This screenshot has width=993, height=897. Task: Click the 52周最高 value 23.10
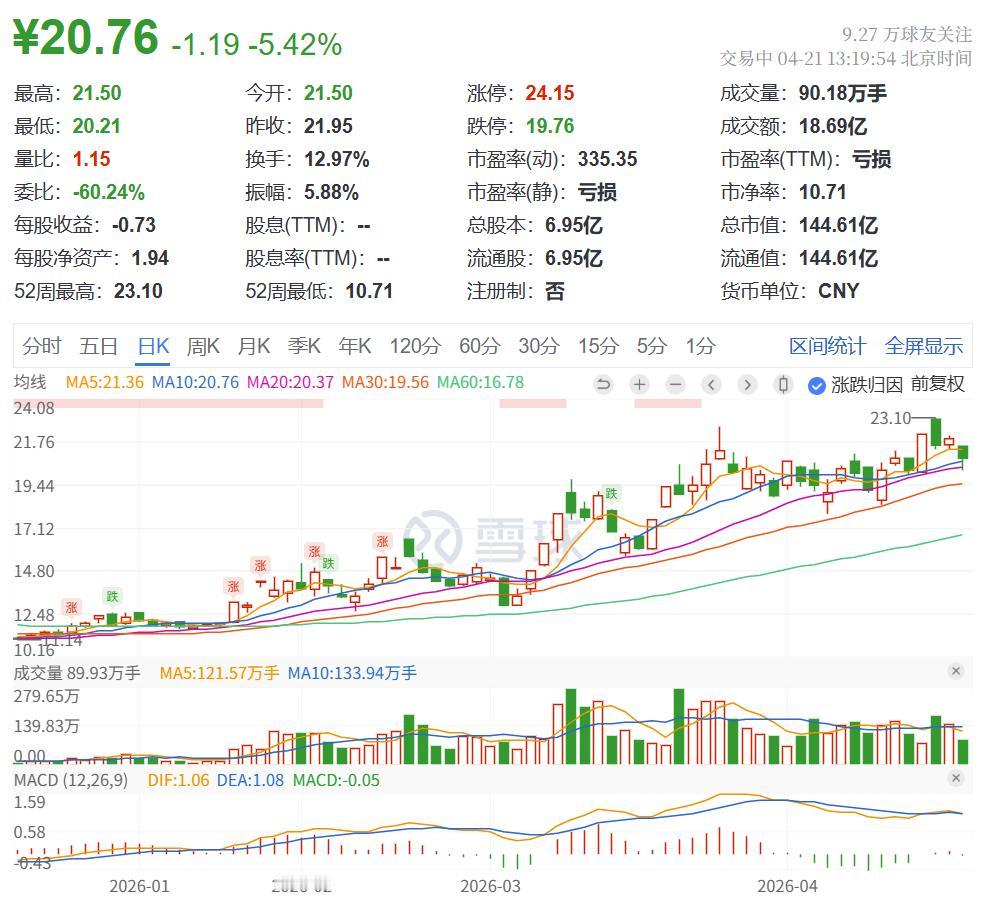click(x=138, y=291)
